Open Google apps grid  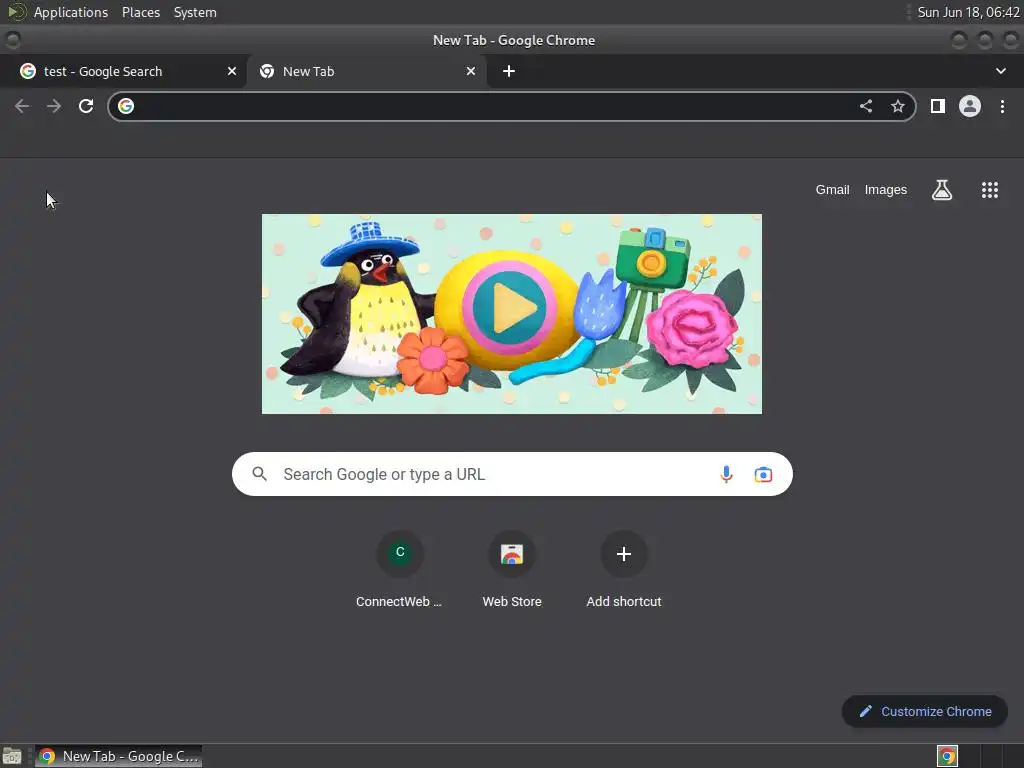[x=989, y=190]
